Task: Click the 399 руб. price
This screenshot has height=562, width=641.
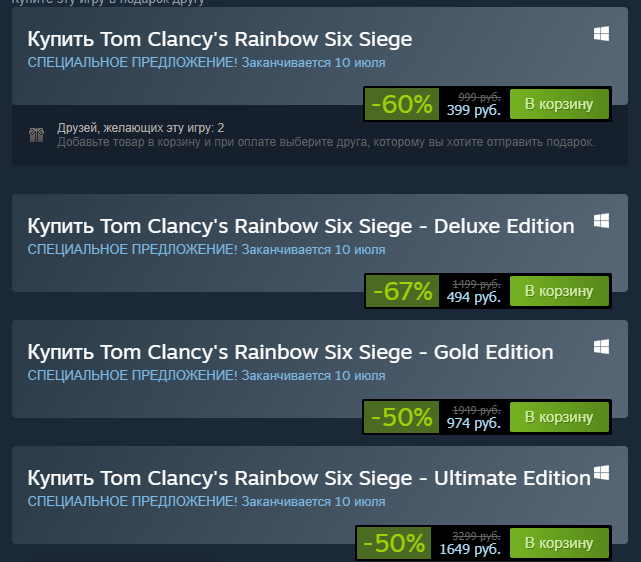Action: pyautogui.click(x=474, y=110)
